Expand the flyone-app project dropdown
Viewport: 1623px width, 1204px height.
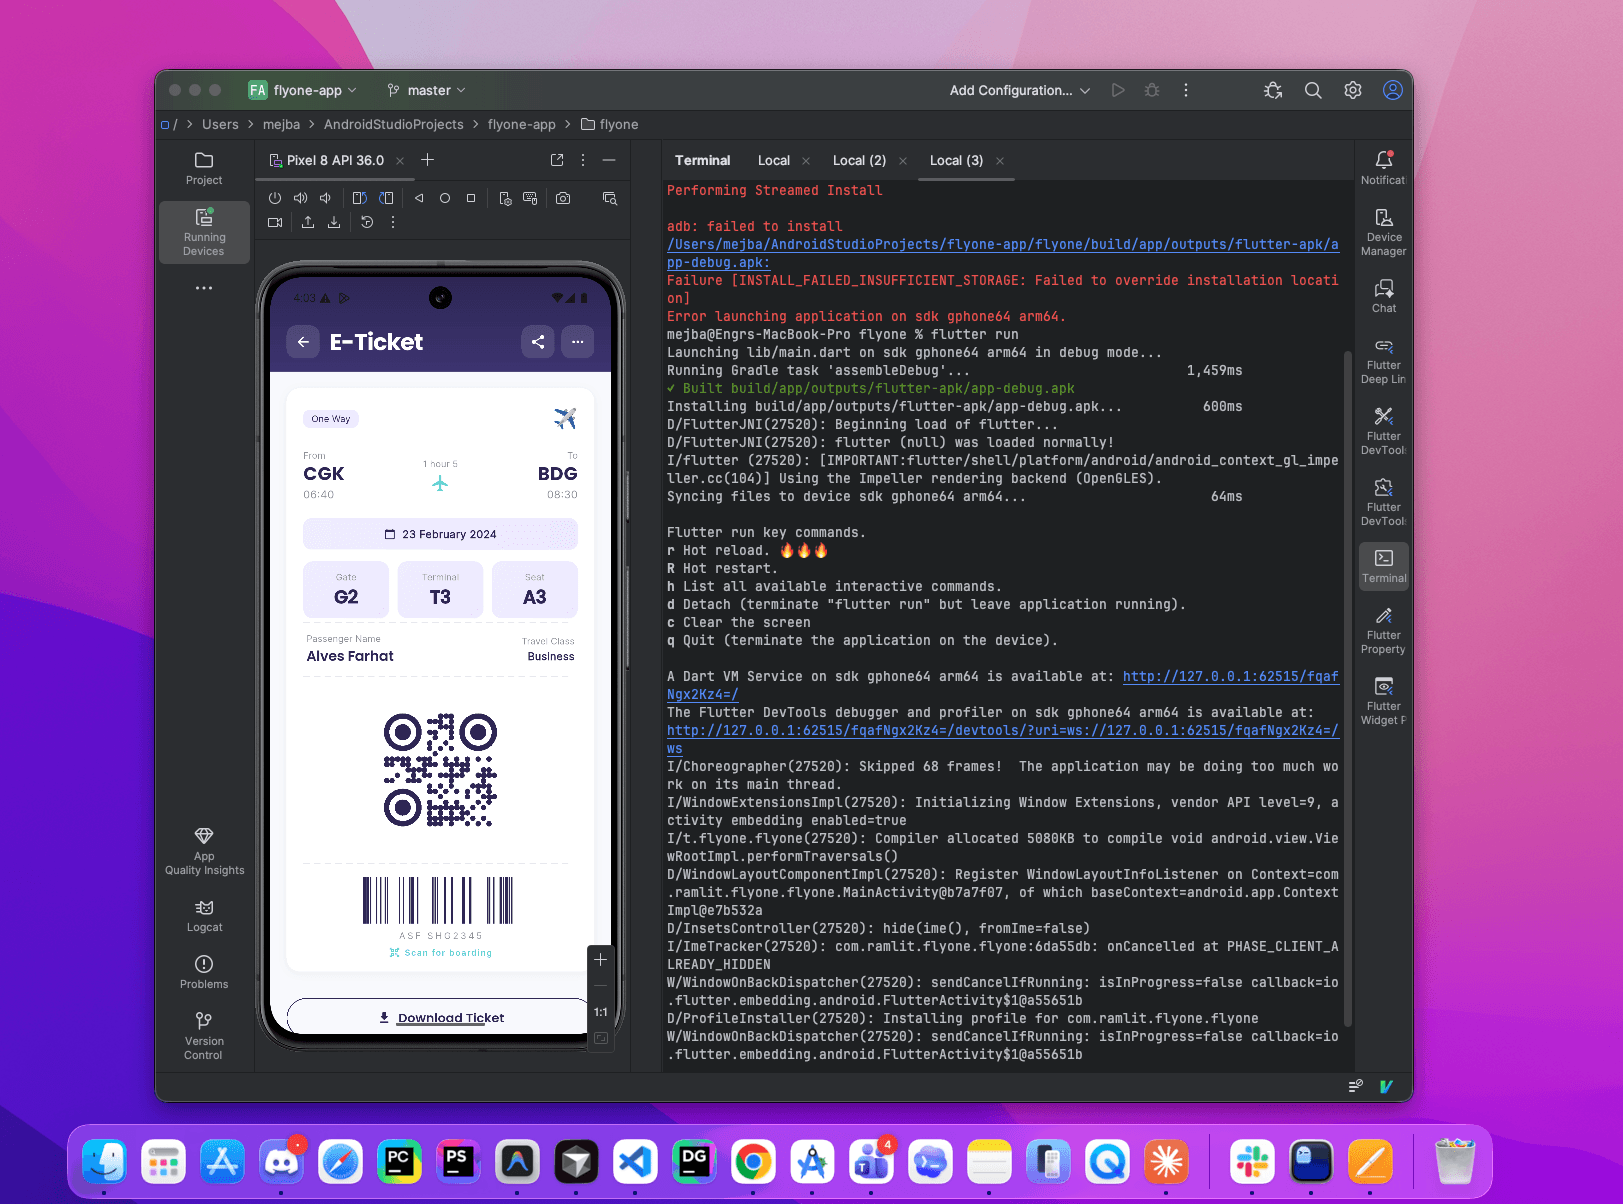(x=303, y=90)
